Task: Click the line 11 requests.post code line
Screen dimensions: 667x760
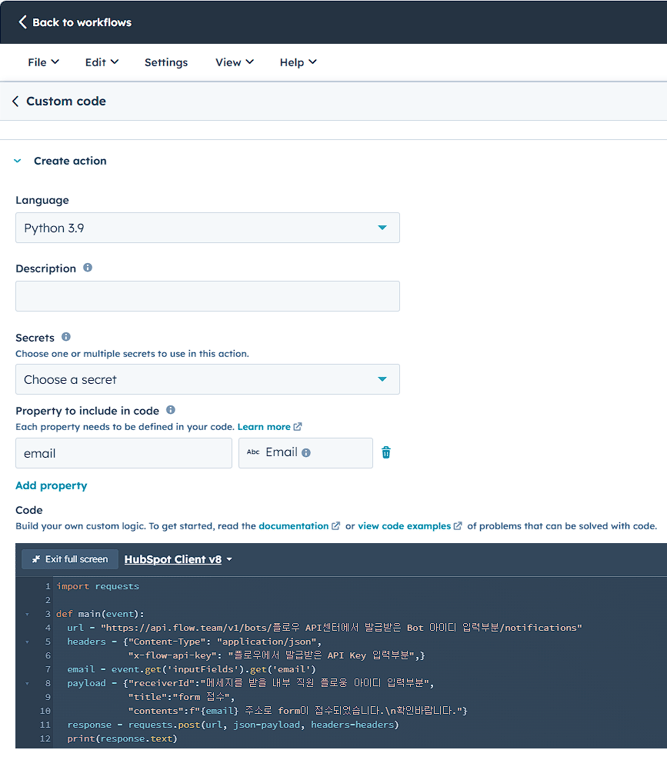Action: (x=233, y=725)
